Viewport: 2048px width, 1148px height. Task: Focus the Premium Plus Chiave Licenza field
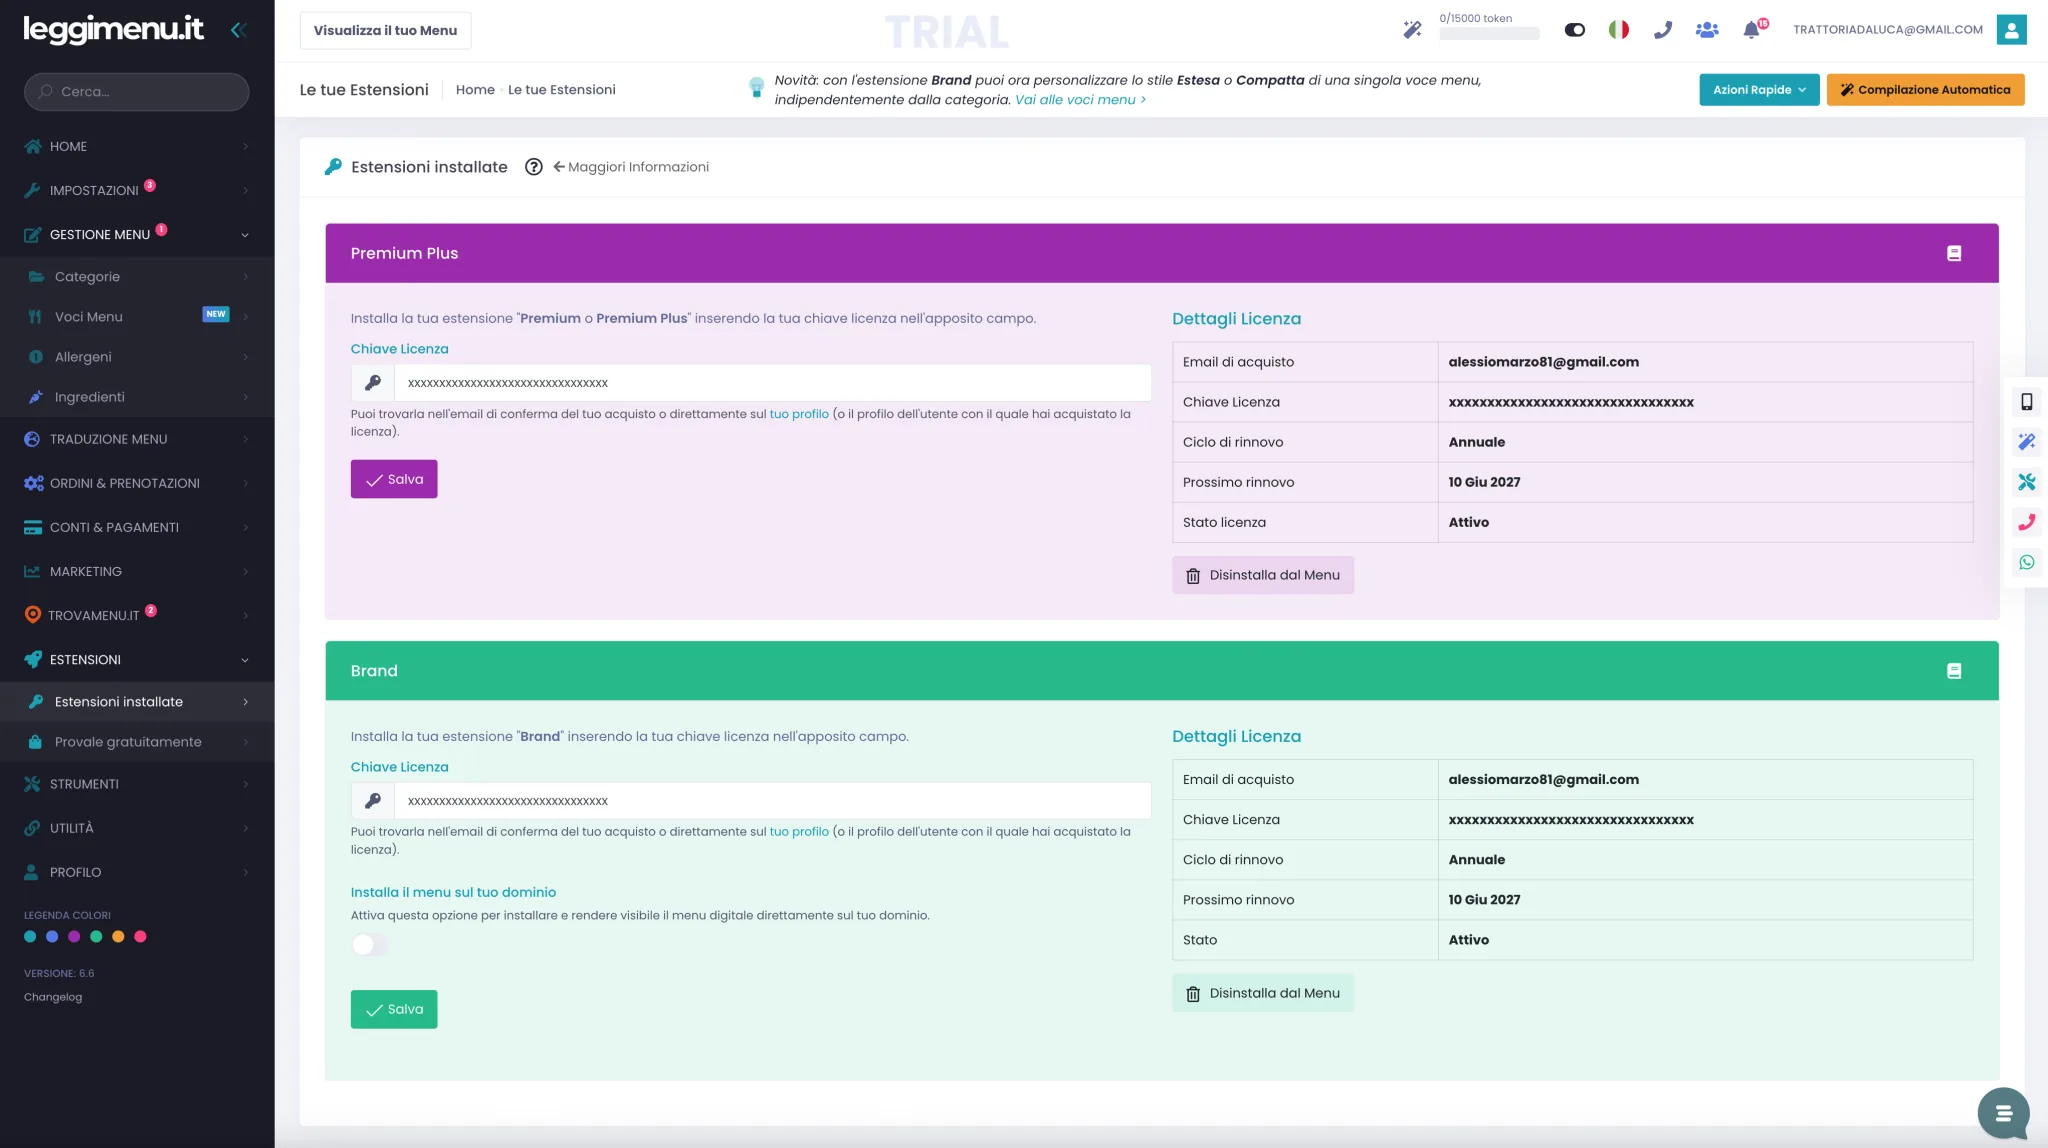(773, 383)
